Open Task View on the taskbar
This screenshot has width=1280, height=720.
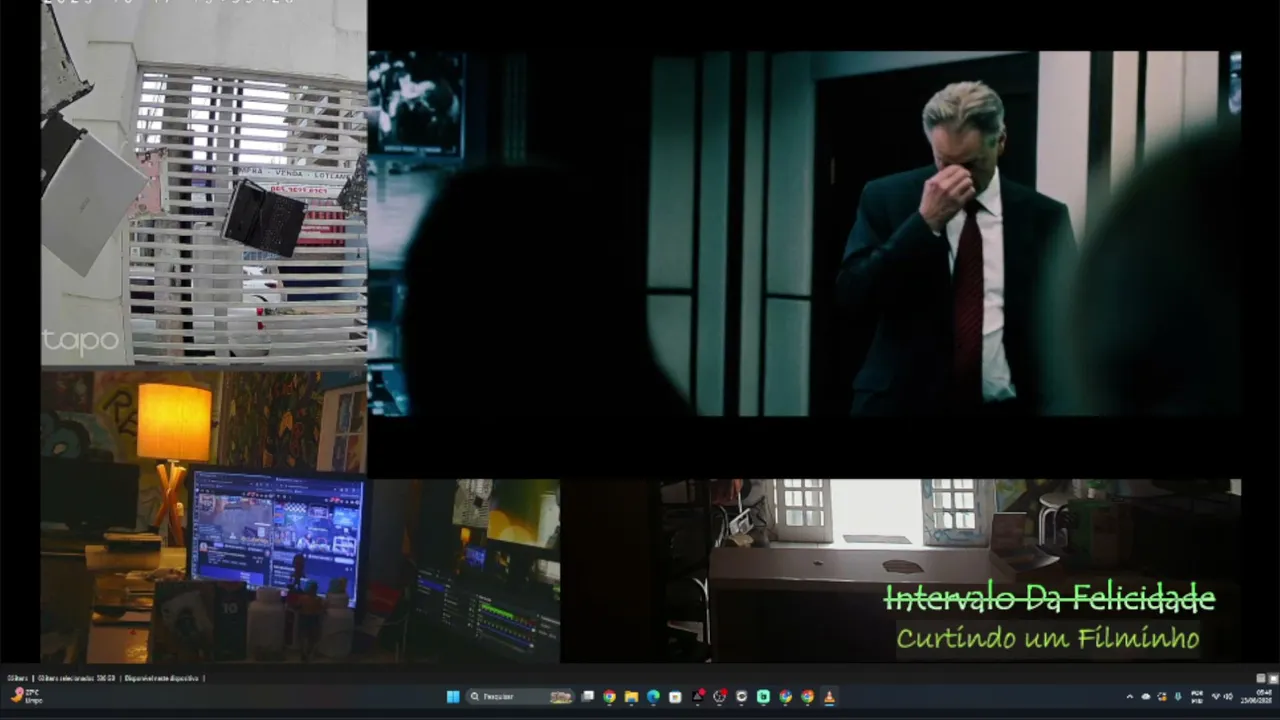click(588, 697)
